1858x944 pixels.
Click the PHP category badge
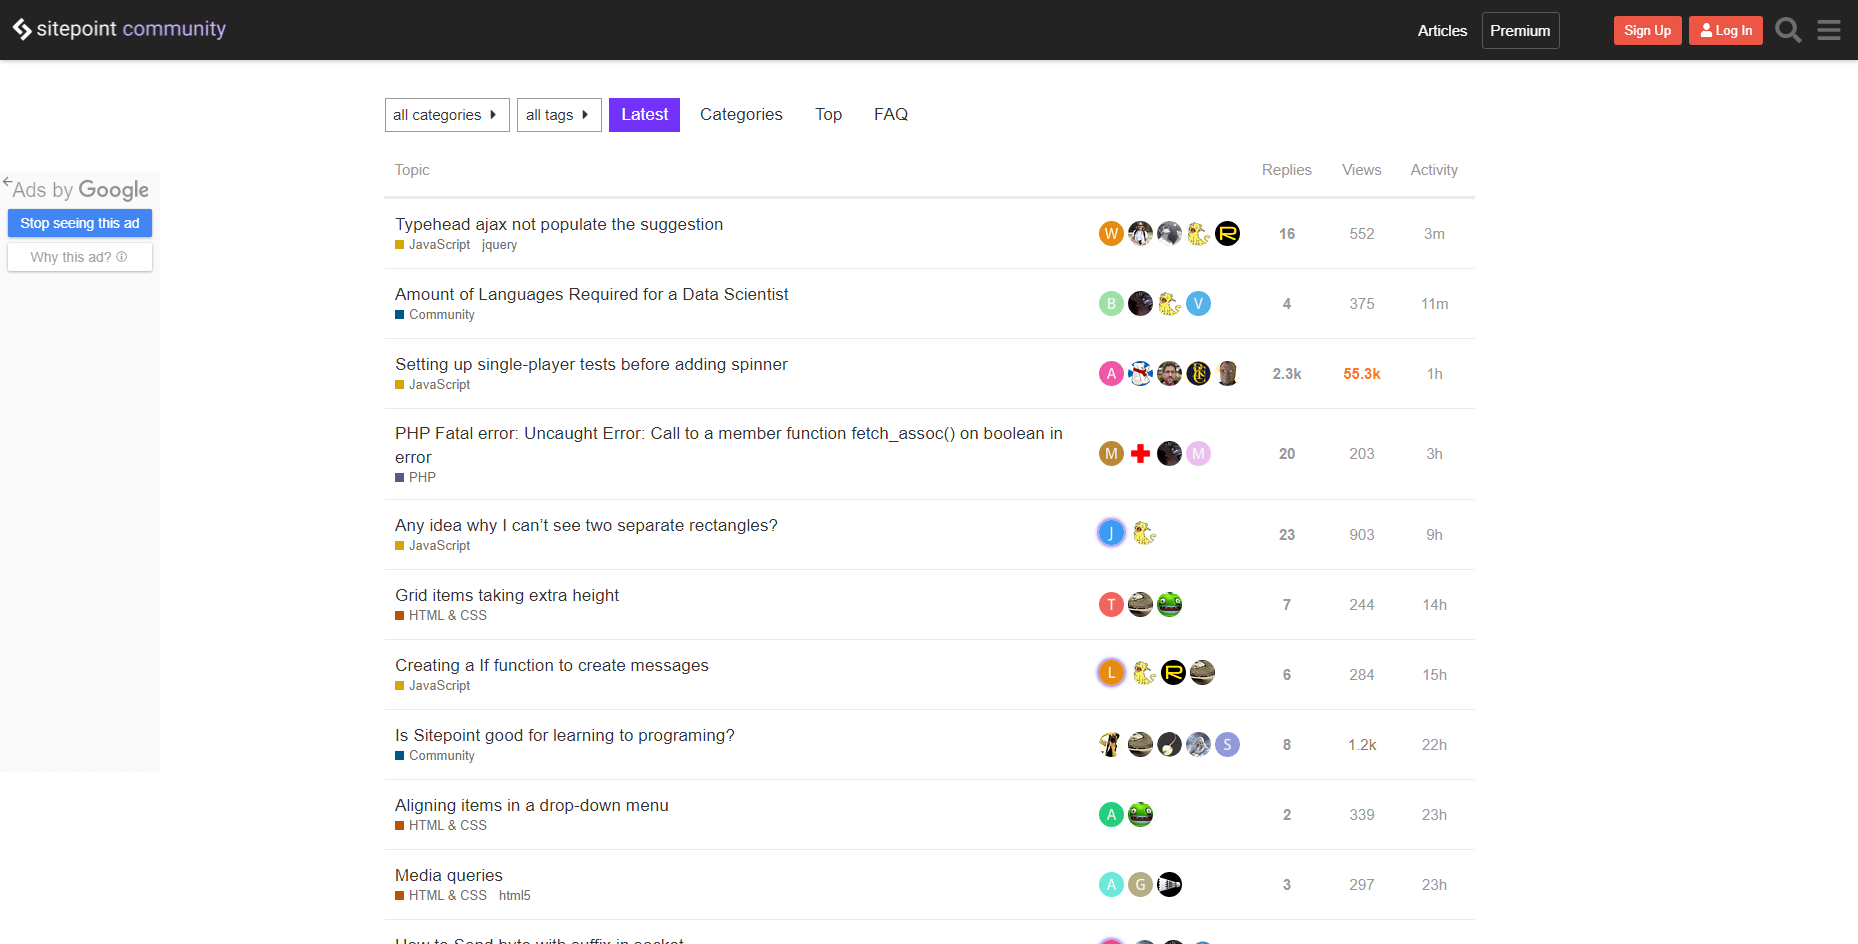pyautogui.click(x=415, y=477)
